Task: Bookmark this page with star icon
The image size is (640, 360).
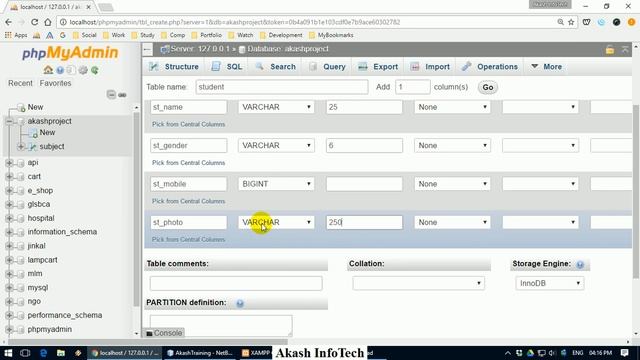Action: 571,22
